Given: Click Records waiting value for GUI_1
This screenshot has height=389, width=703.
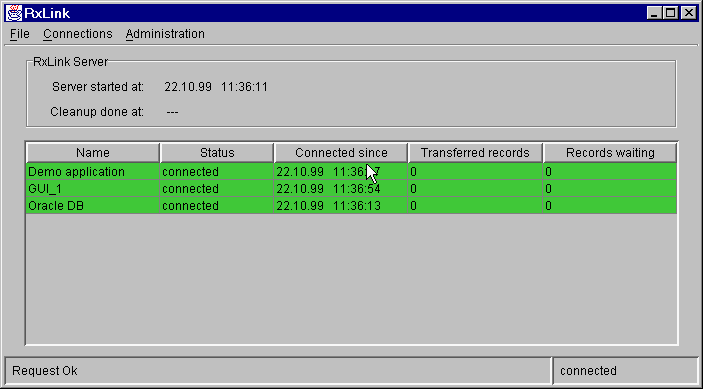Looking at the screenshot, I should coord(610,189).
